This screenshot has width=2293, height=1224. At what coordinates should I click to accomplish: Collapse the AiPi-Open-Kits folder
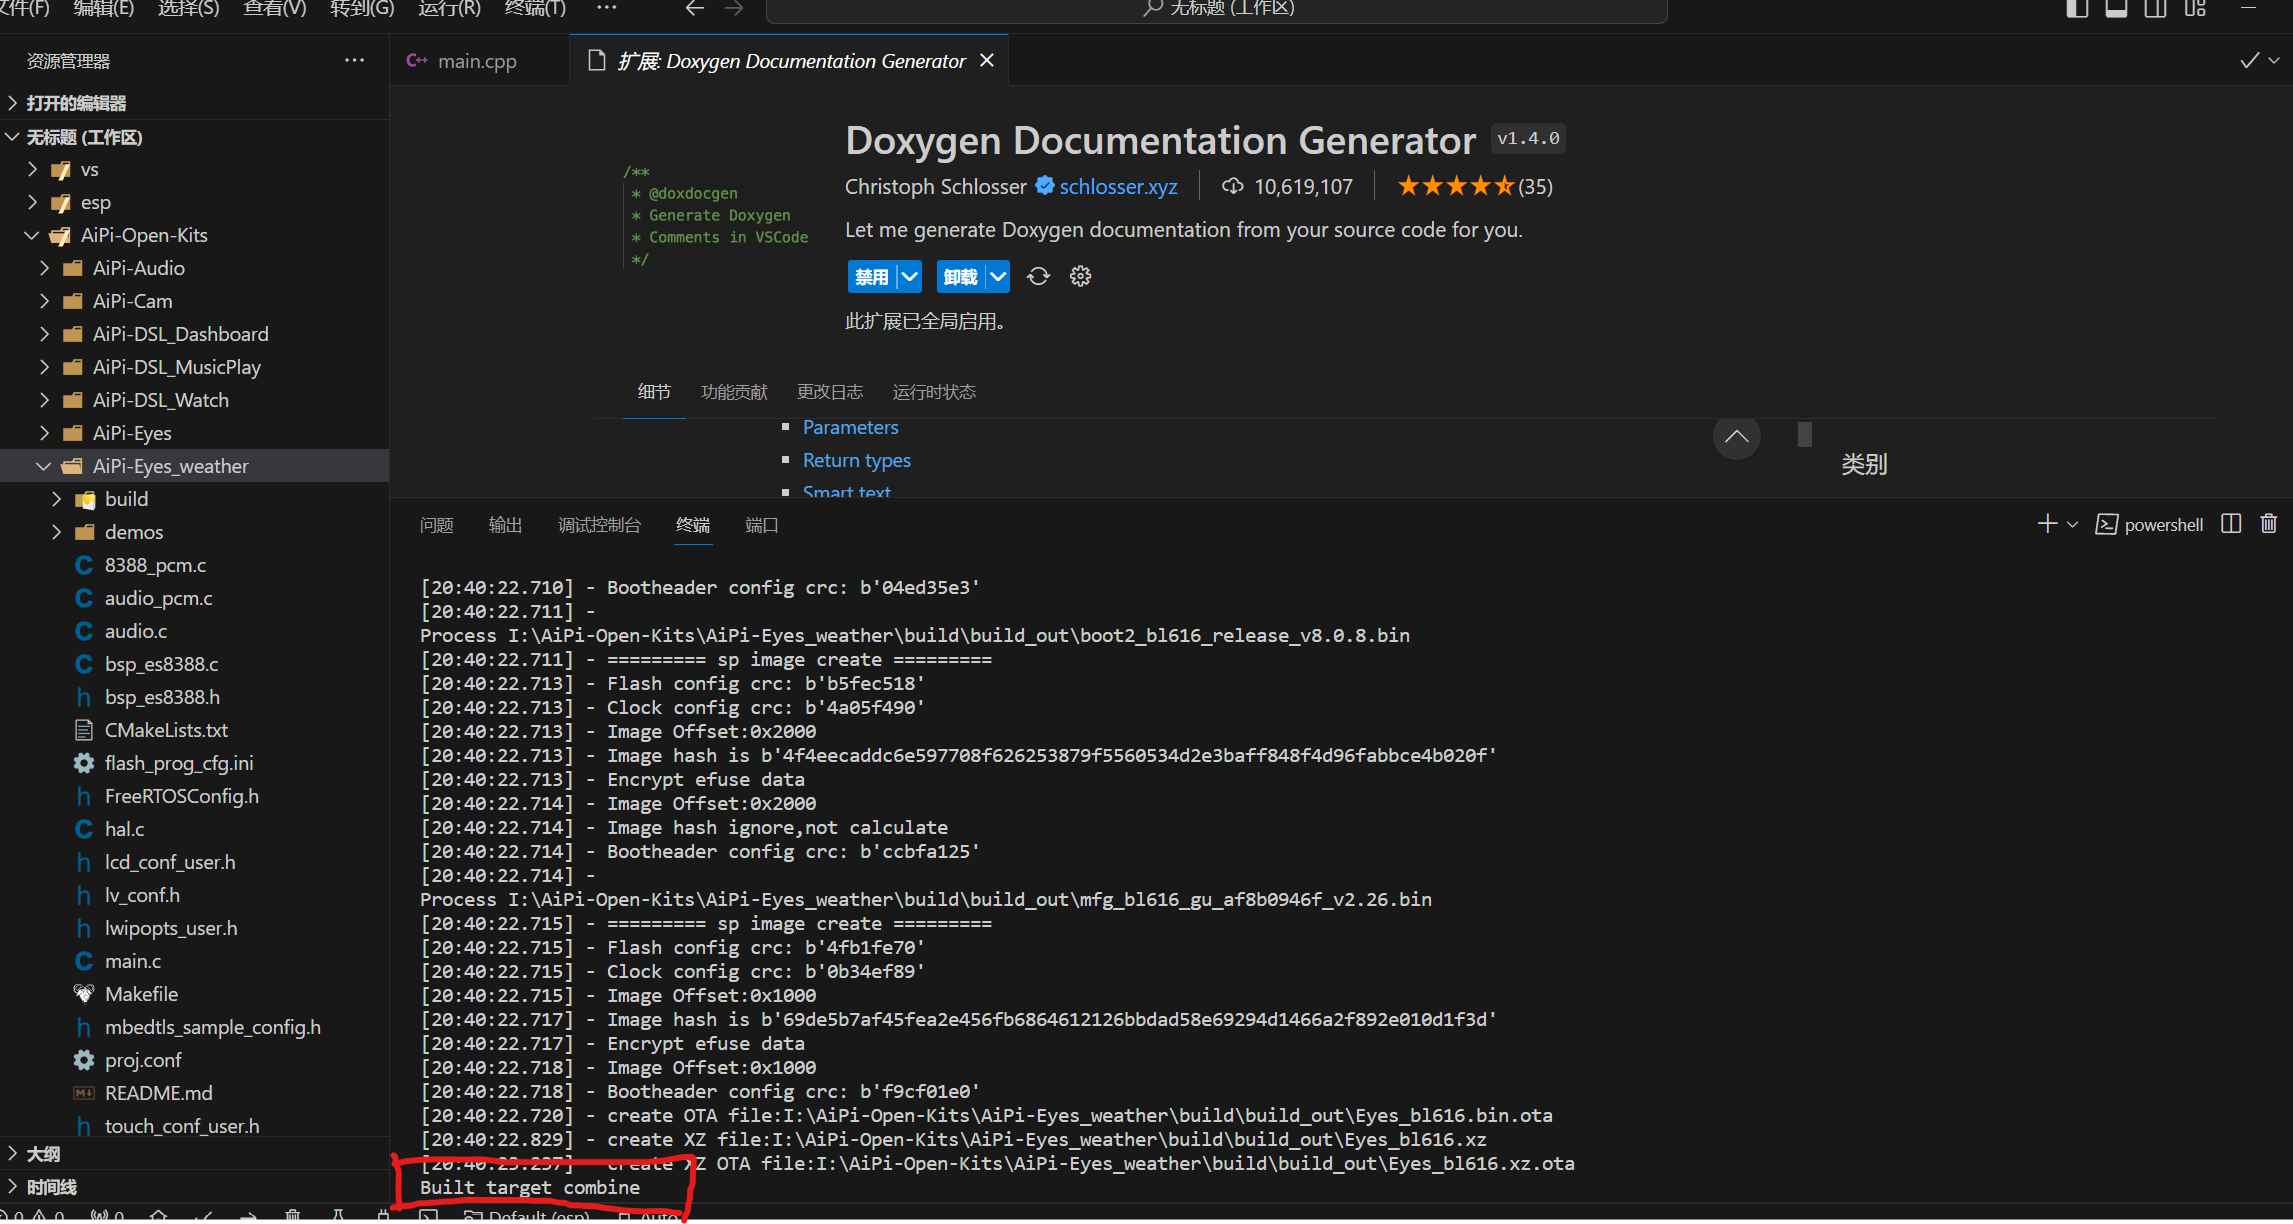point(194,235)
